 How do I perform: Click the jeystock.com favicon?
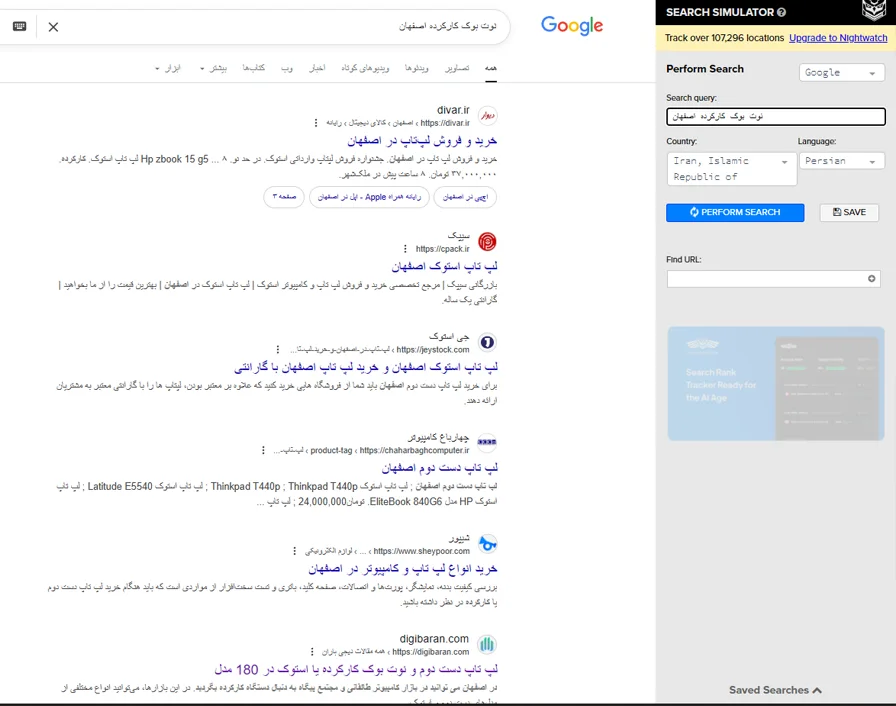coord(487,342)
